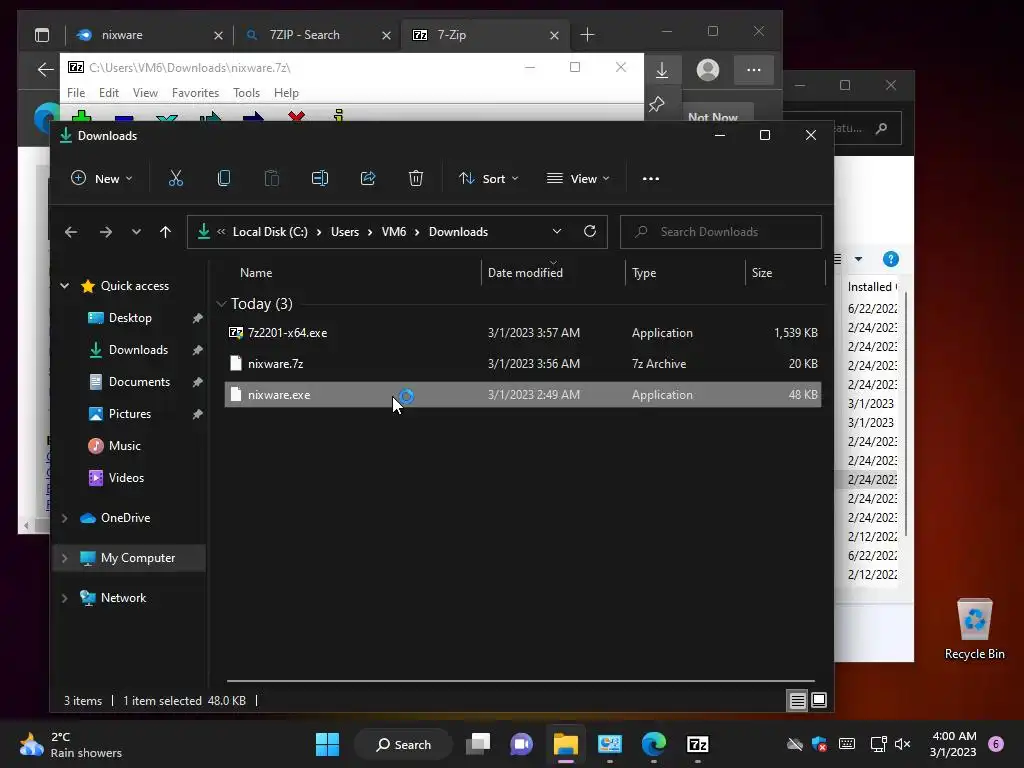Screen dimensions: 1024x768
Task: Click the Share icon in Explorer toolbar
Action: coord(368,178)
